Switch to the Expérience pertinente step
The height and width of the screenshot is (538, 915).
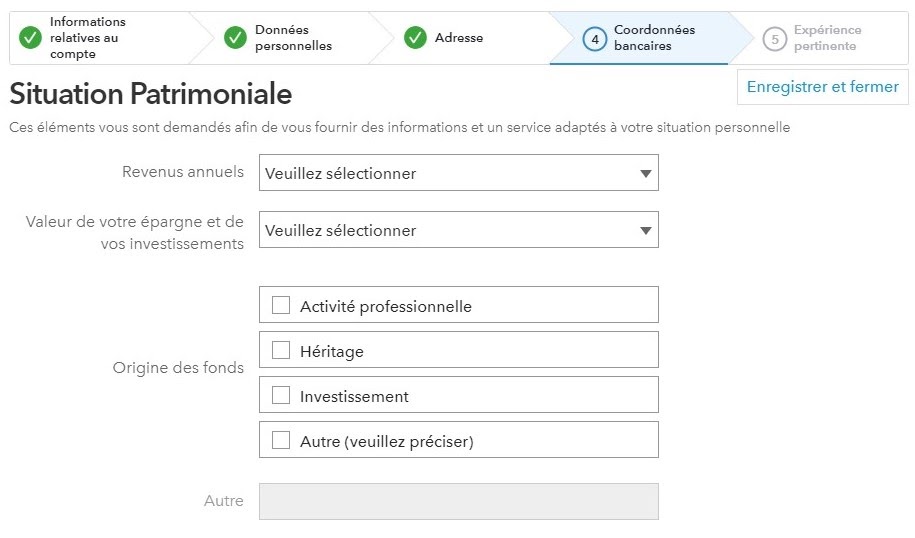(827, 38)
